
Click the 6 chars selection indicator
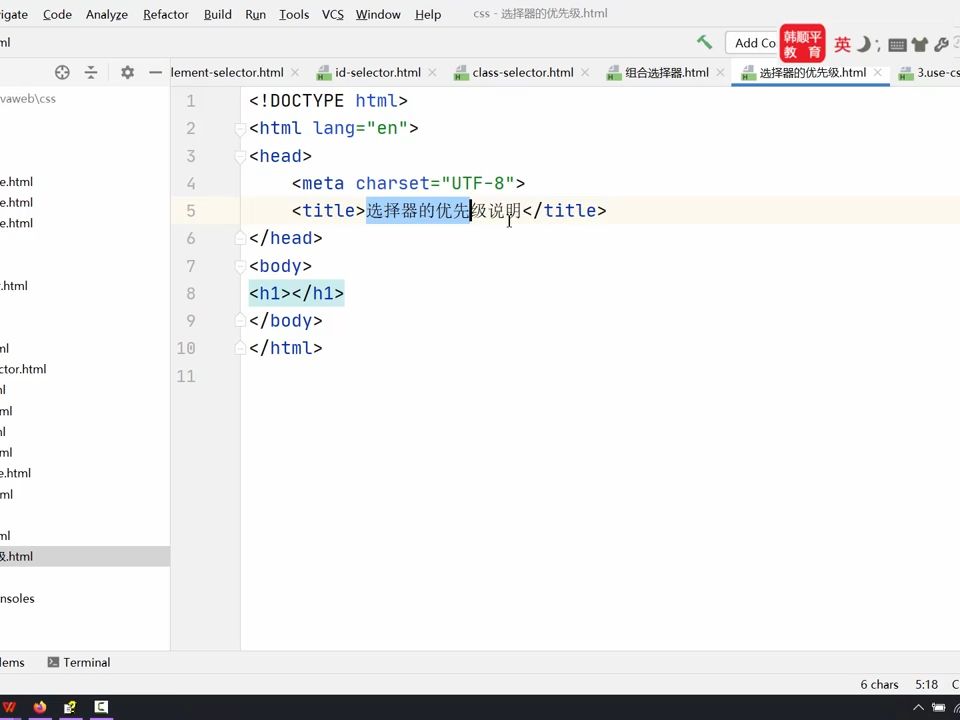tap(879, 684)
